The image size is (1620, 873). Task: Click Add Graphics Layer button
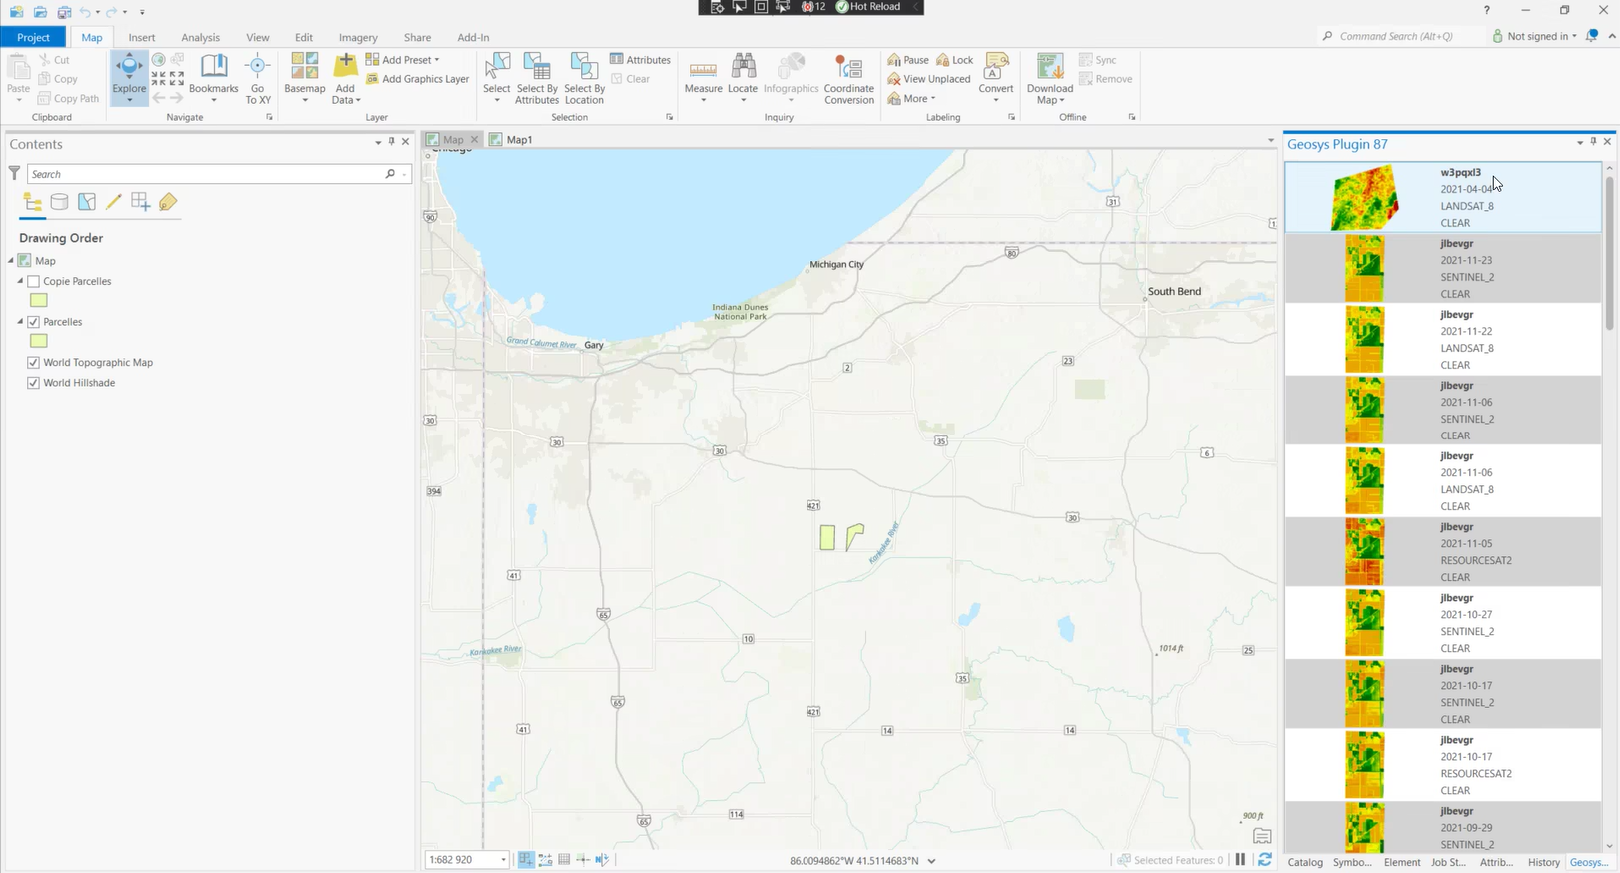(418, 79)
